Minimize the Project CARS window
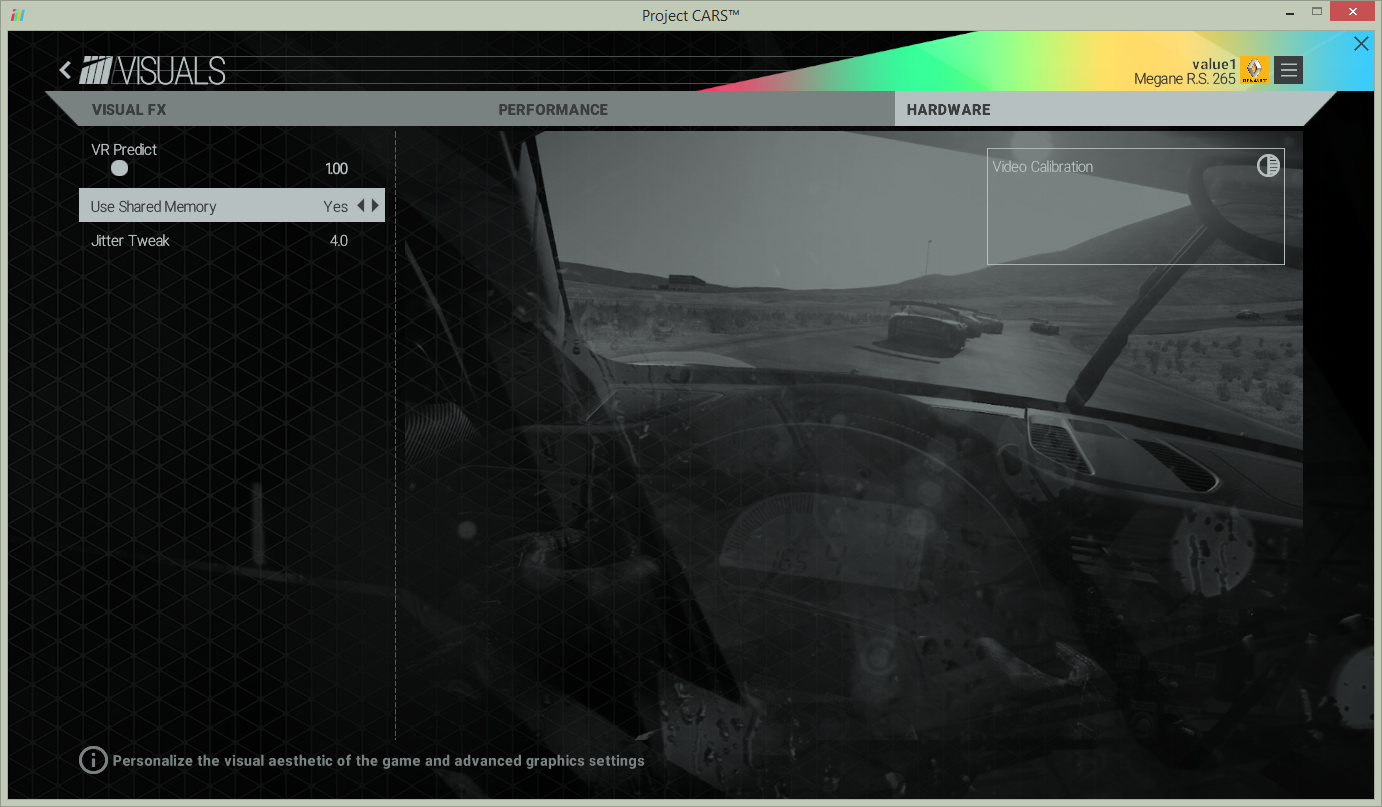This screenshot has height=807, width=1382. [1290, 12]
